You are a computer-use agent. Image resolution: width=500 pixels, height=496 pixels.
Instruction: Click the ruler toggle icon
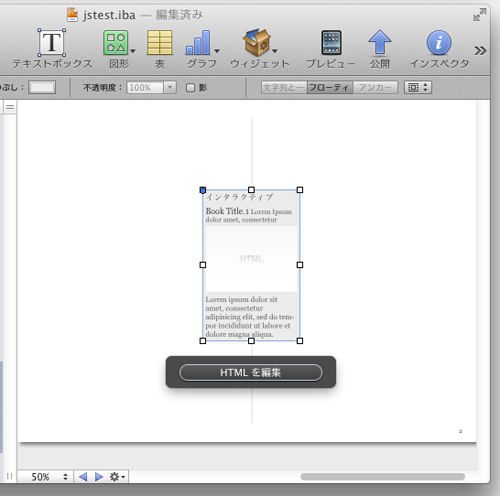(10, 107)
